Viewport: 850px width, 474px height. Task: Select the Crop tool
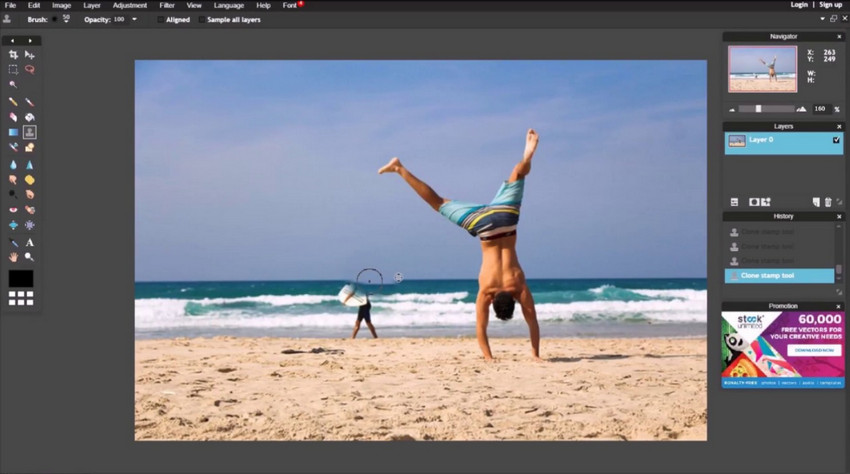pyautogui.click(x=13, y=55)
